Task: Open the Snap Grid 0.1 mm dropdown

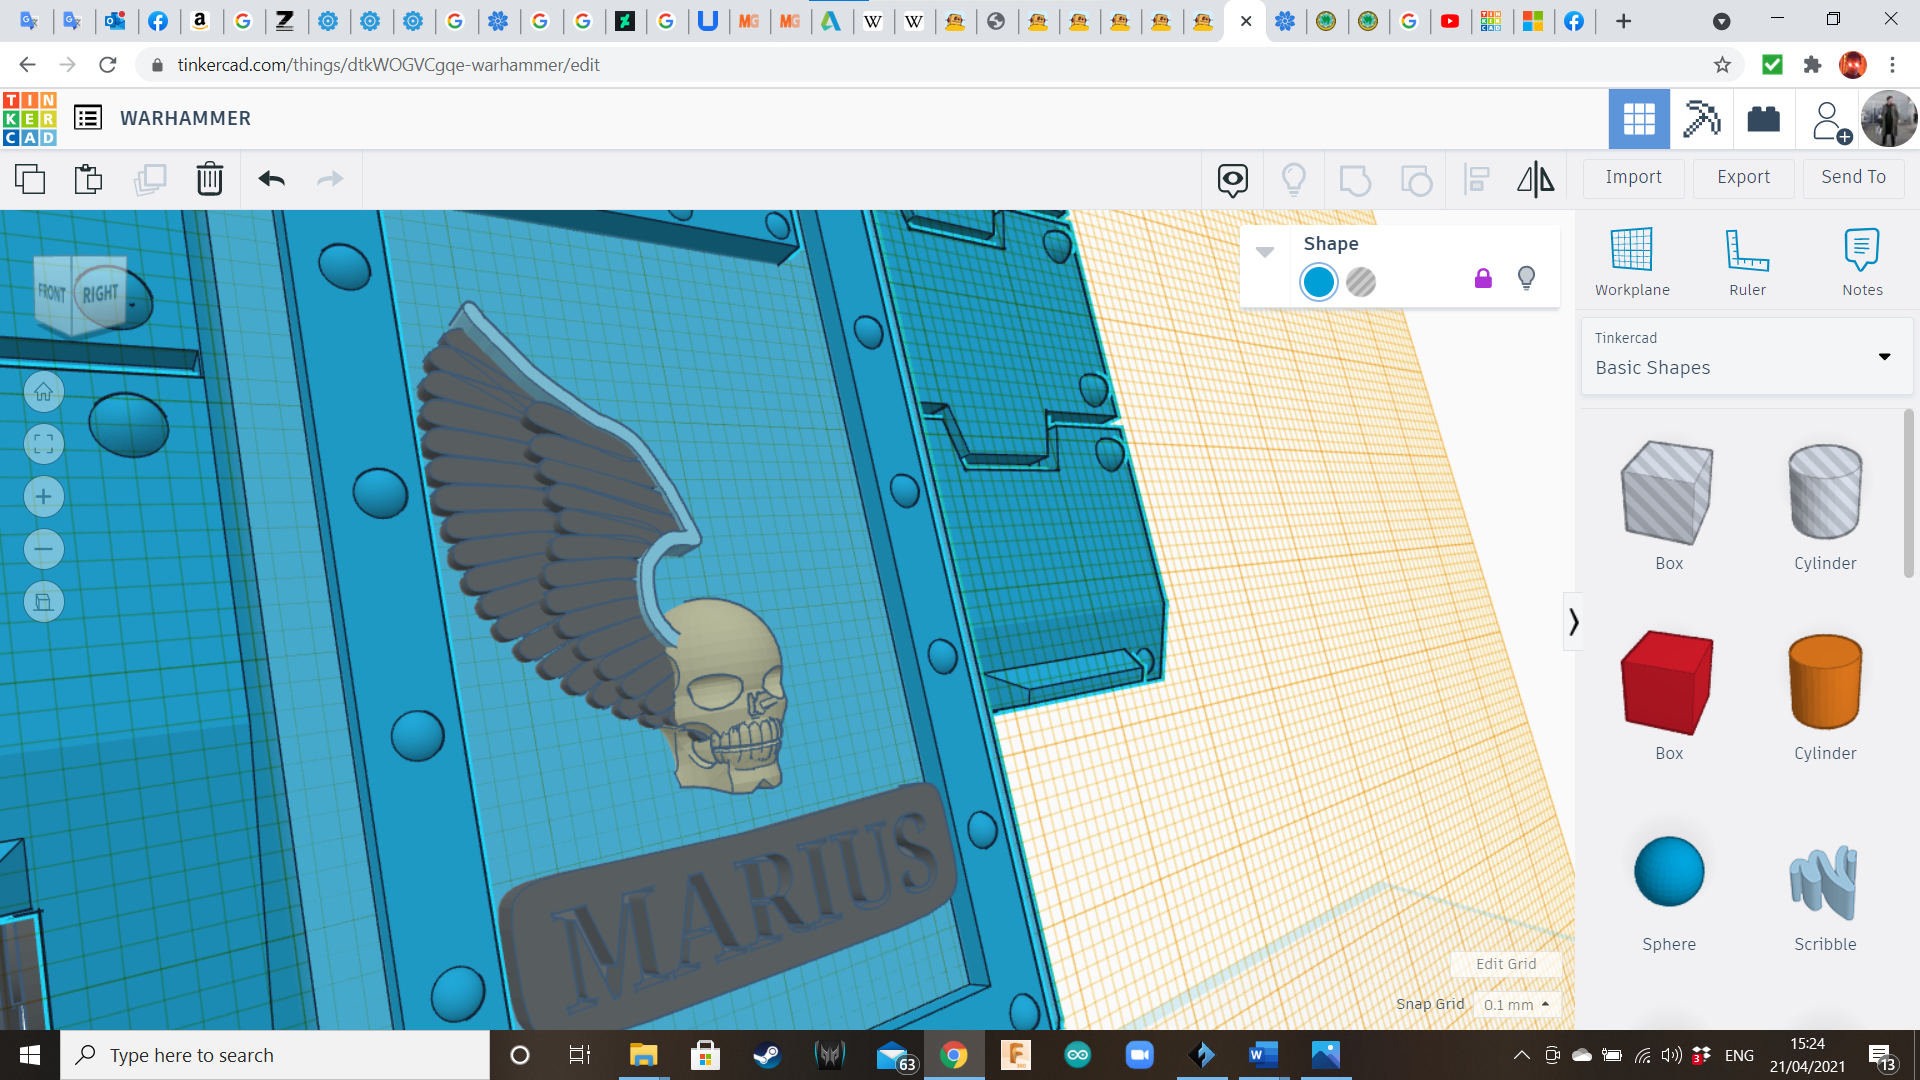Action: coord(1516,1004)
